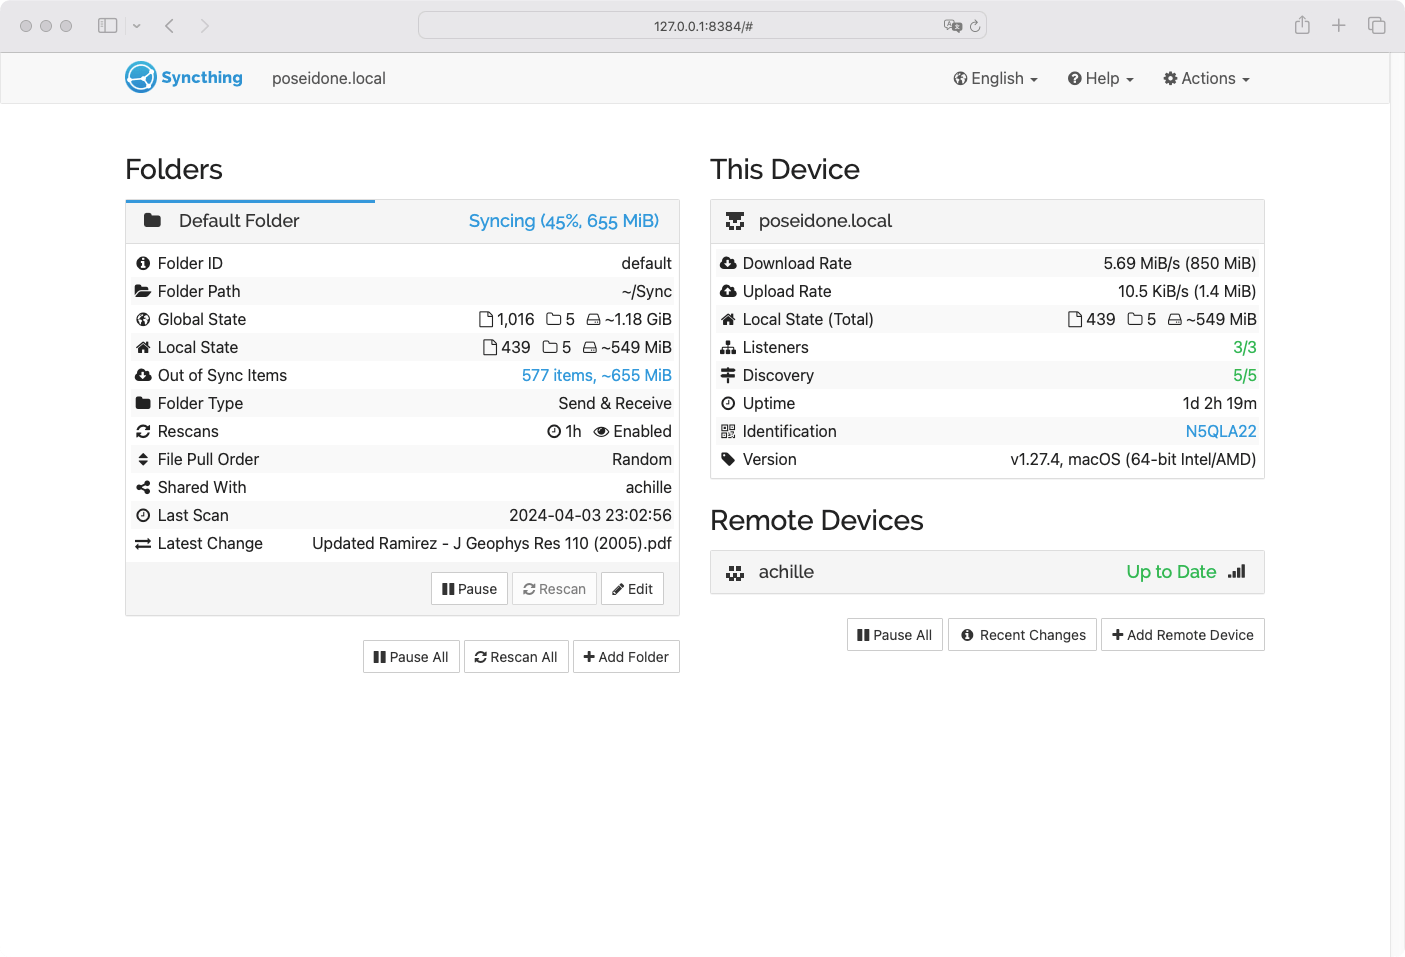Pause all remote devices
Image resolution: width=1405 pixels, height=957 pixels.
[895, 635]
